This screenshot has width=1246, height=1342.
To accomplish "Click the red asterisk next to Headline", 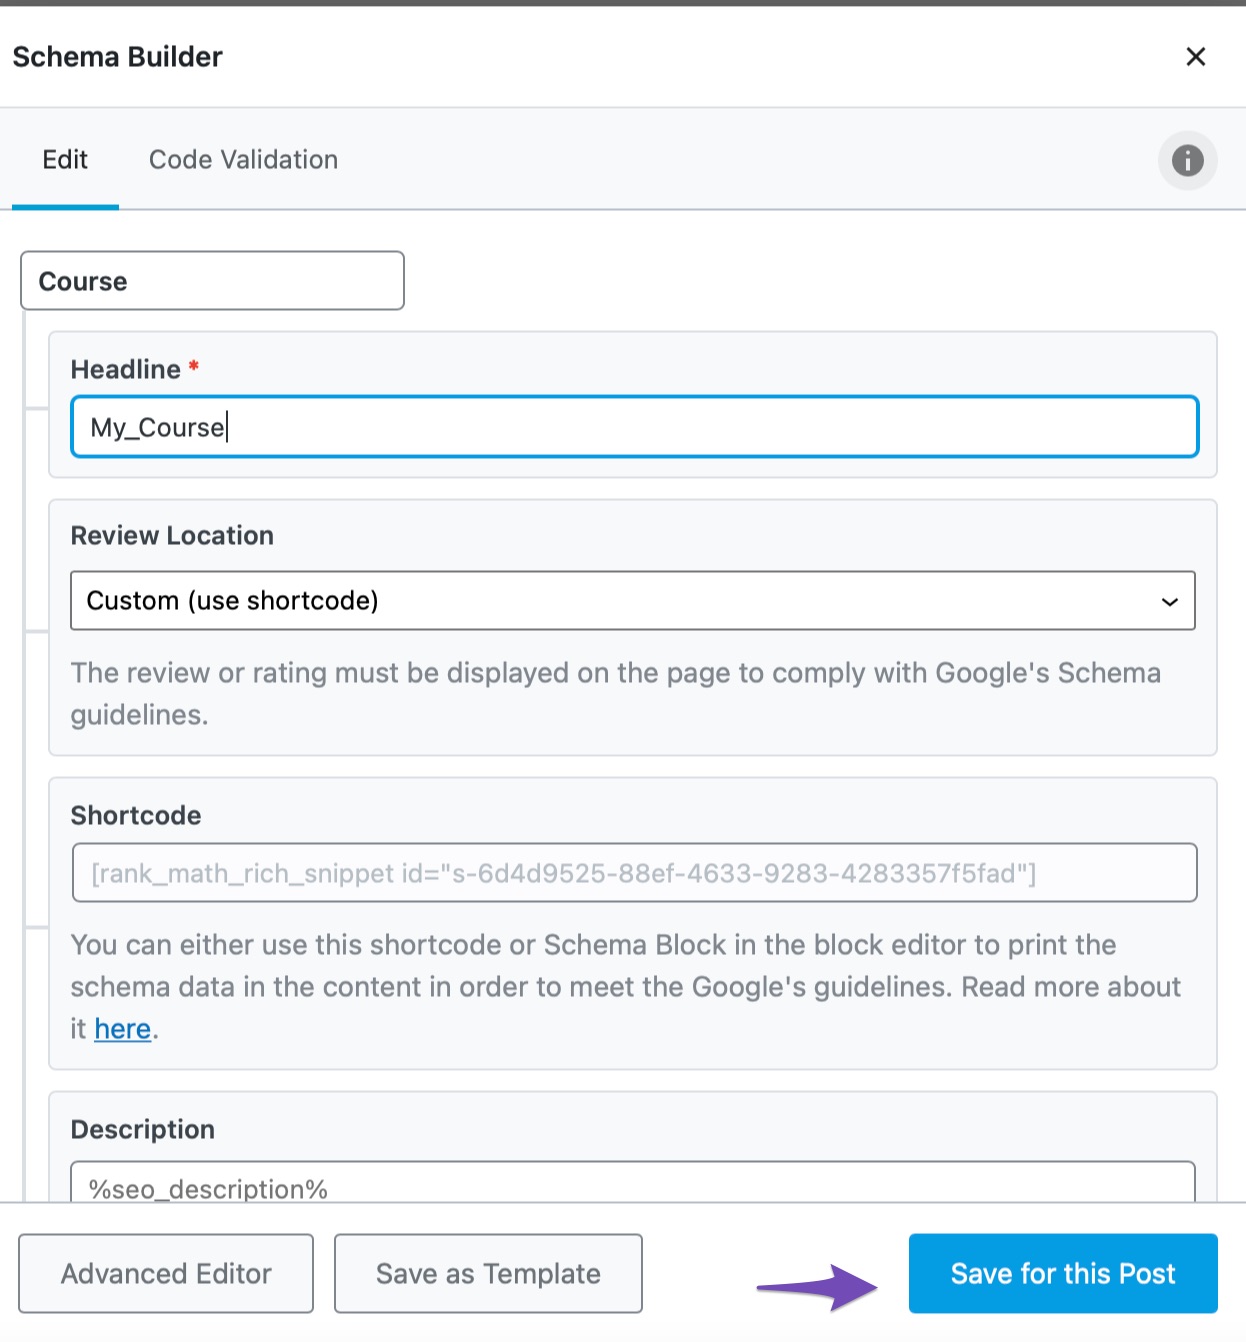I will [x=192, y=368].
